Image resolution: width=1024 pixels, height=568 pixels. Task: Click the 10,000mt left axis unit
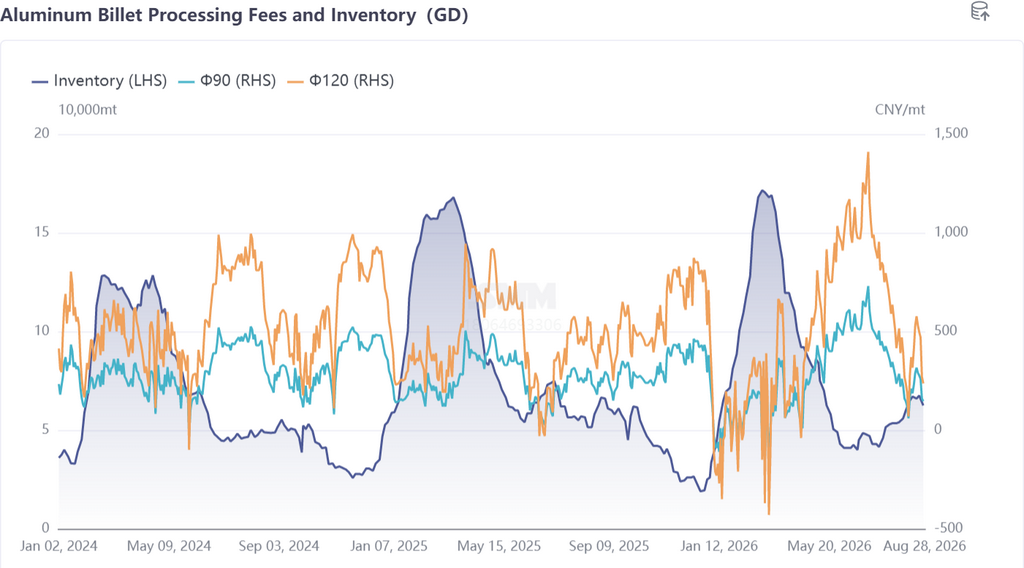(88, 110)
